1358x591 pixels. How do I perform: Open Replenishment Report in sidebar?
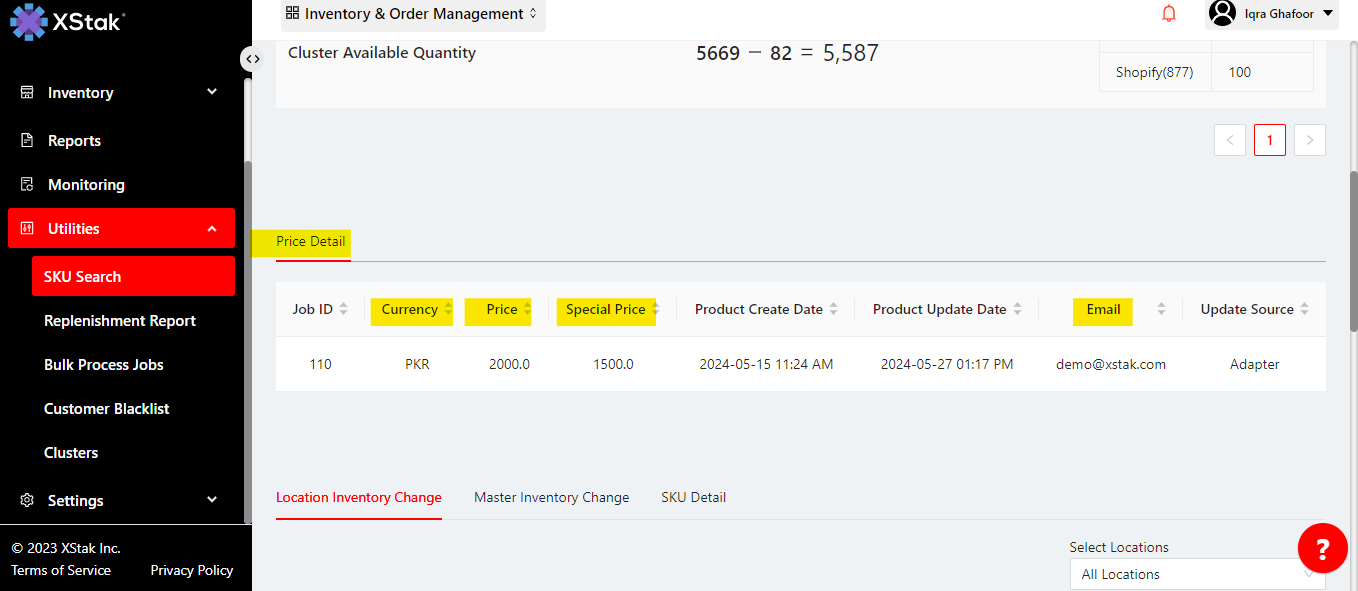pos(120,321)
